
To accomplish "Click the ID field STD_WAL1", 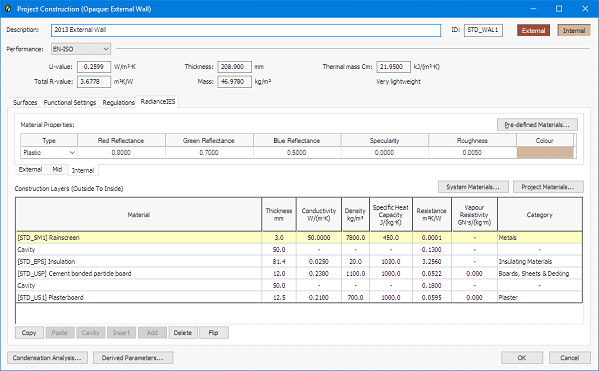I will coord(483,30).
